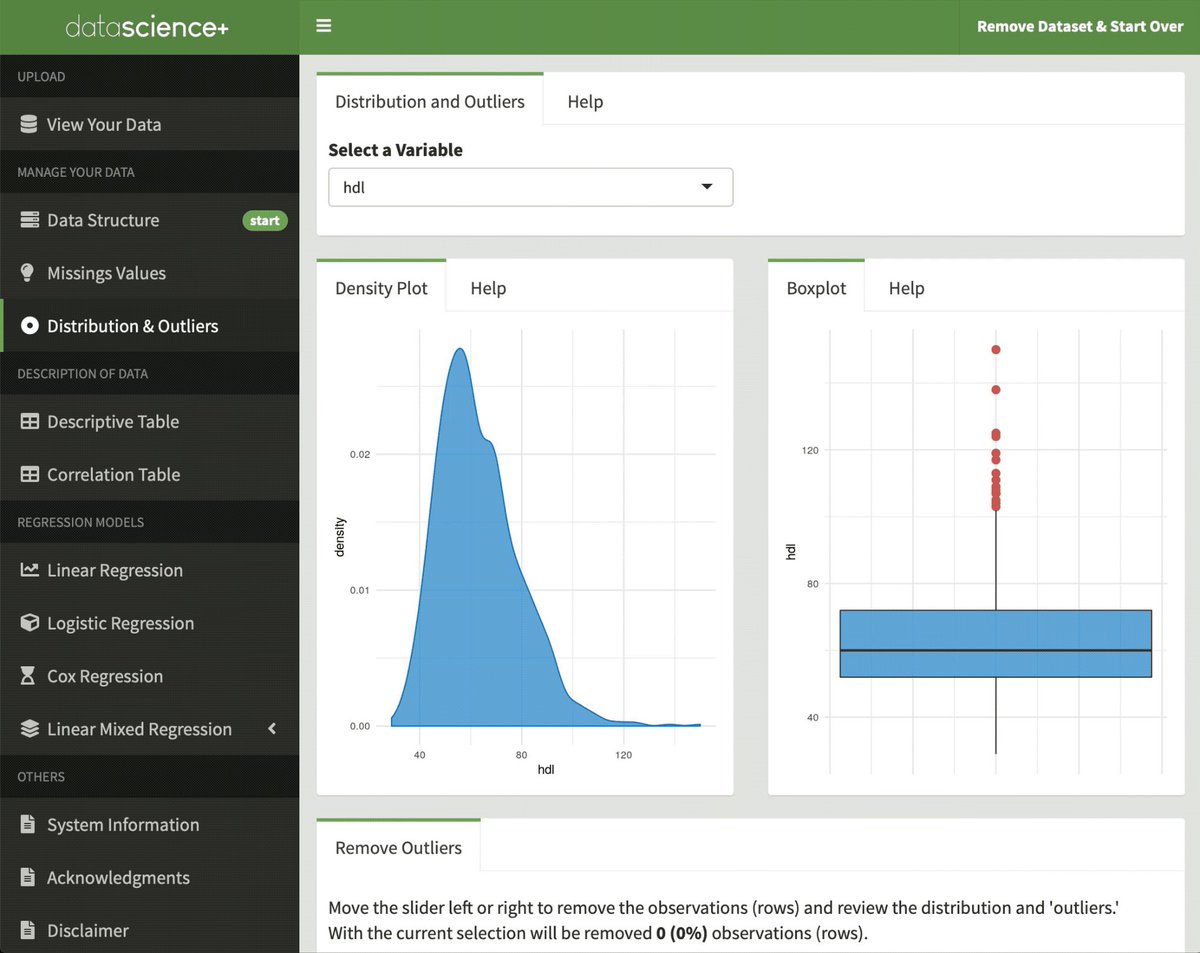Click the server icon beside Data Structure
The width and height of the screenshot is (1200, 953).
tap(29, 220)
